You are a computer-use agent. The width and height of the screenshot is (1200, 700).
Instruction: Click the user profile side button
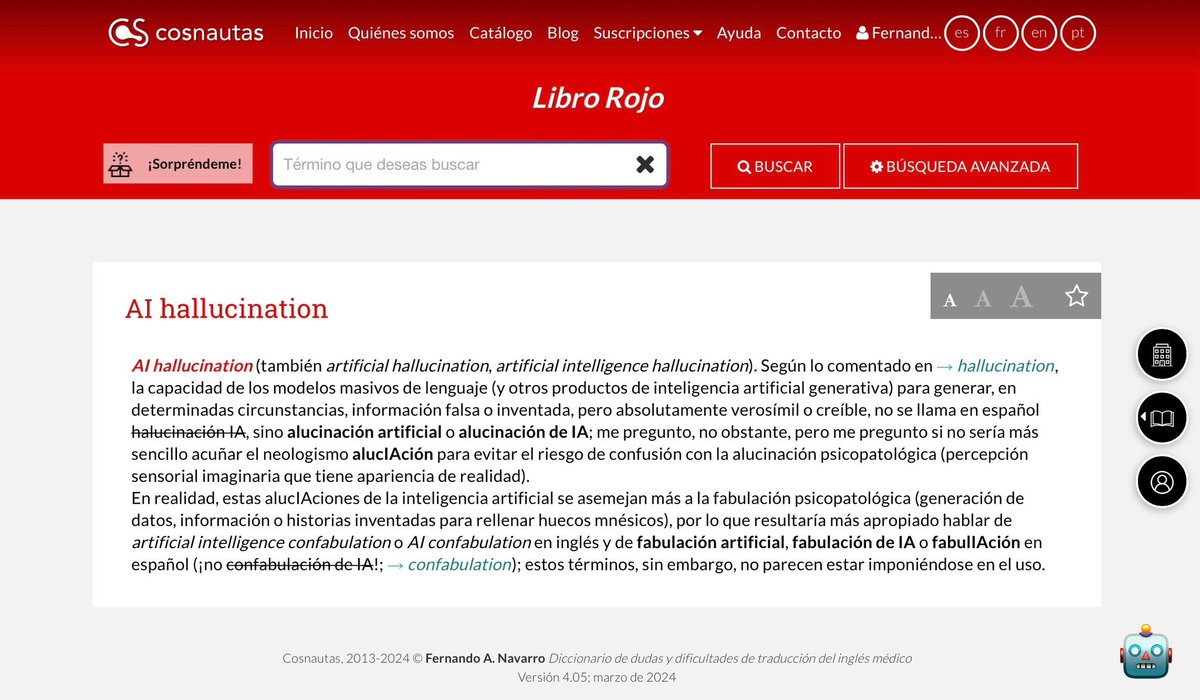click(x=1162, y=482)
